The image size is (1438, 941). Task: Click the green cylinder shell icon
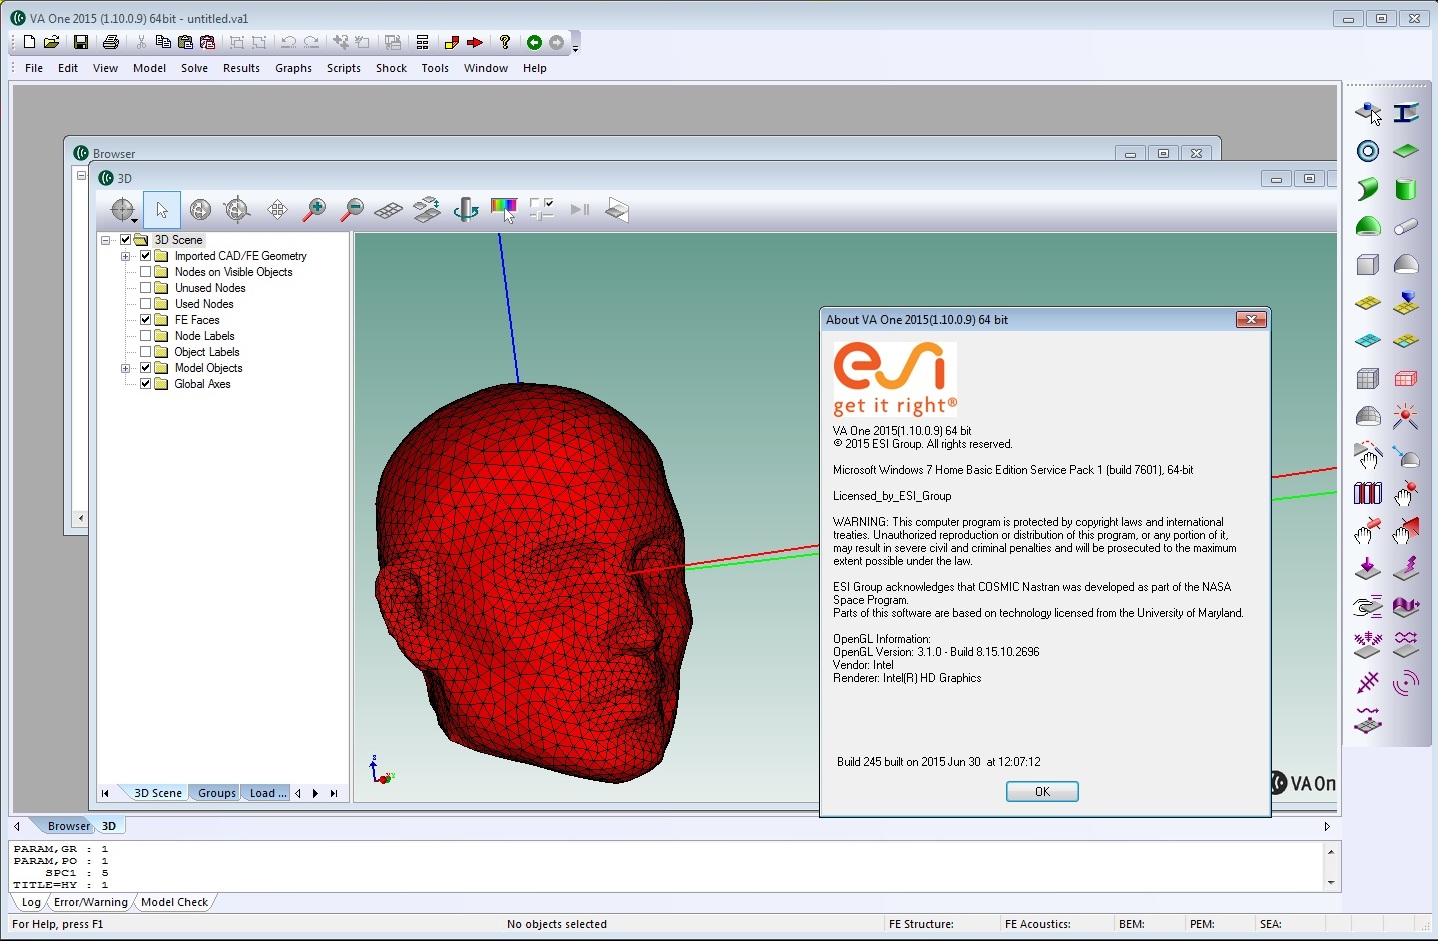pyautogui.click(x=1406, y=189)
